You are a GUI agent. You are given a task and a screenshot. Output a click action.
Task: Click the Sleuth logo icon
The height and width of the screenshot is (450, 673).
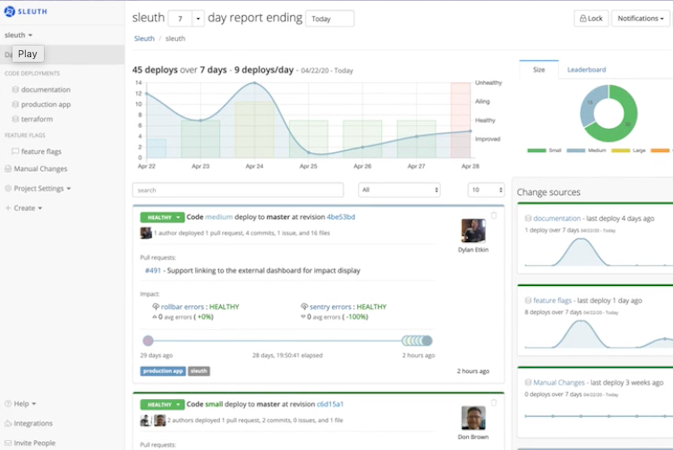point(10,9)
